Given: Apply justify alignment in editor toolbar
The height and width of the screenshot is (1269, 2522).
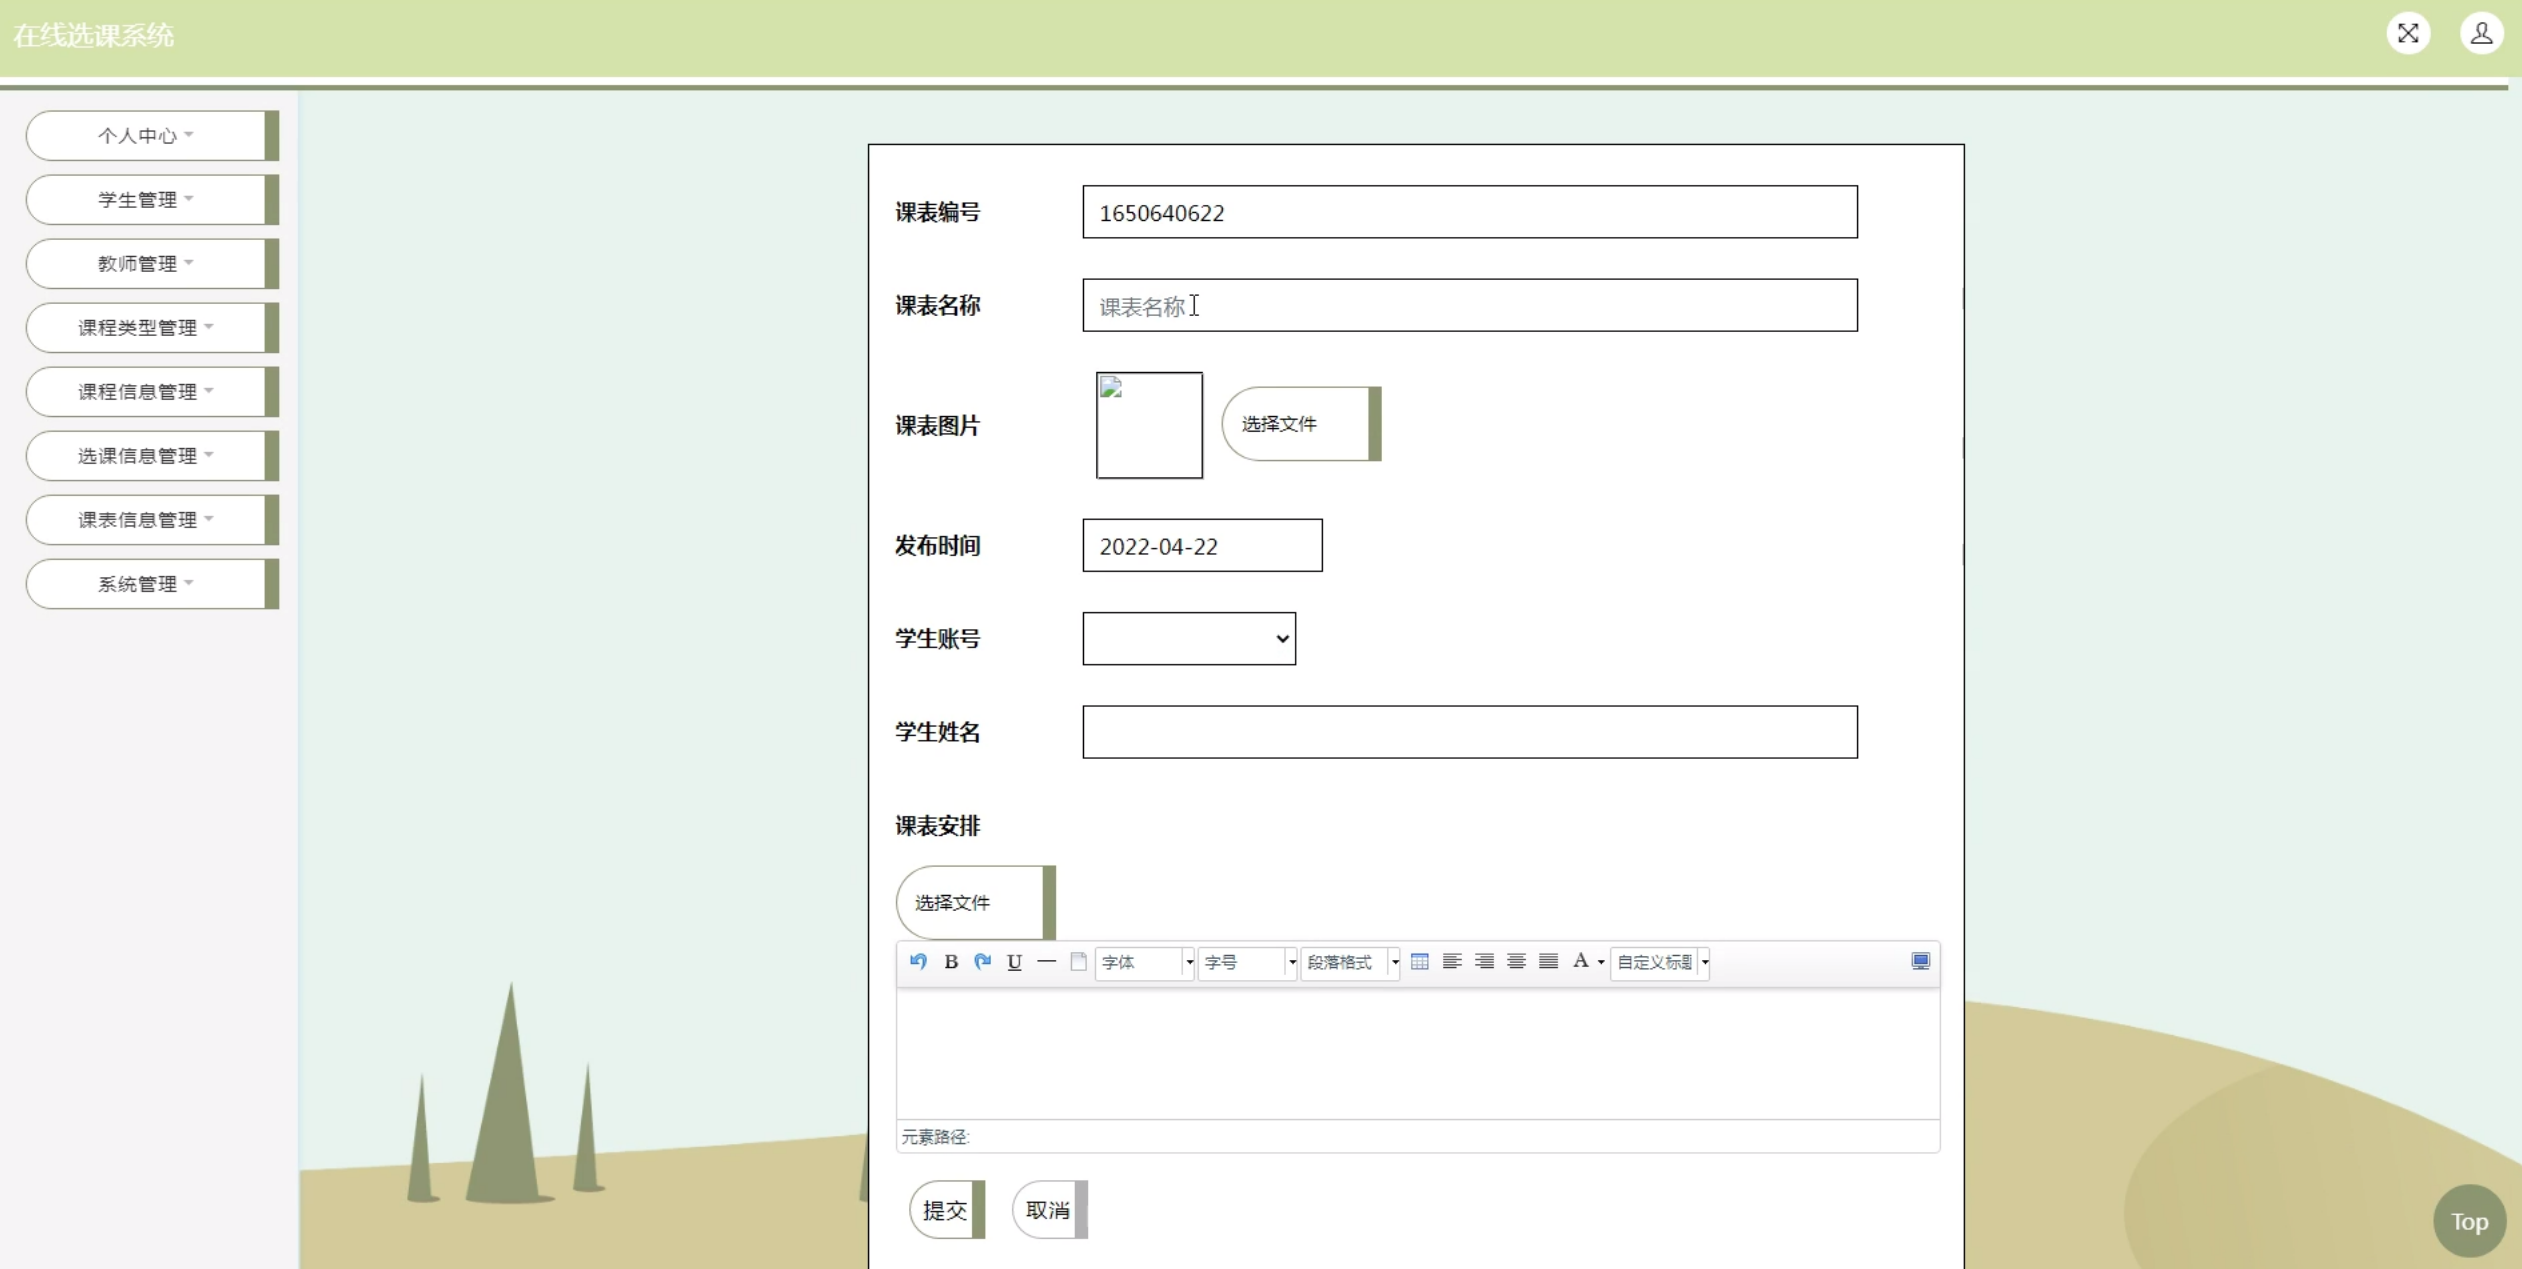Looking at the screenshot, I should [x=1548, y=961].
